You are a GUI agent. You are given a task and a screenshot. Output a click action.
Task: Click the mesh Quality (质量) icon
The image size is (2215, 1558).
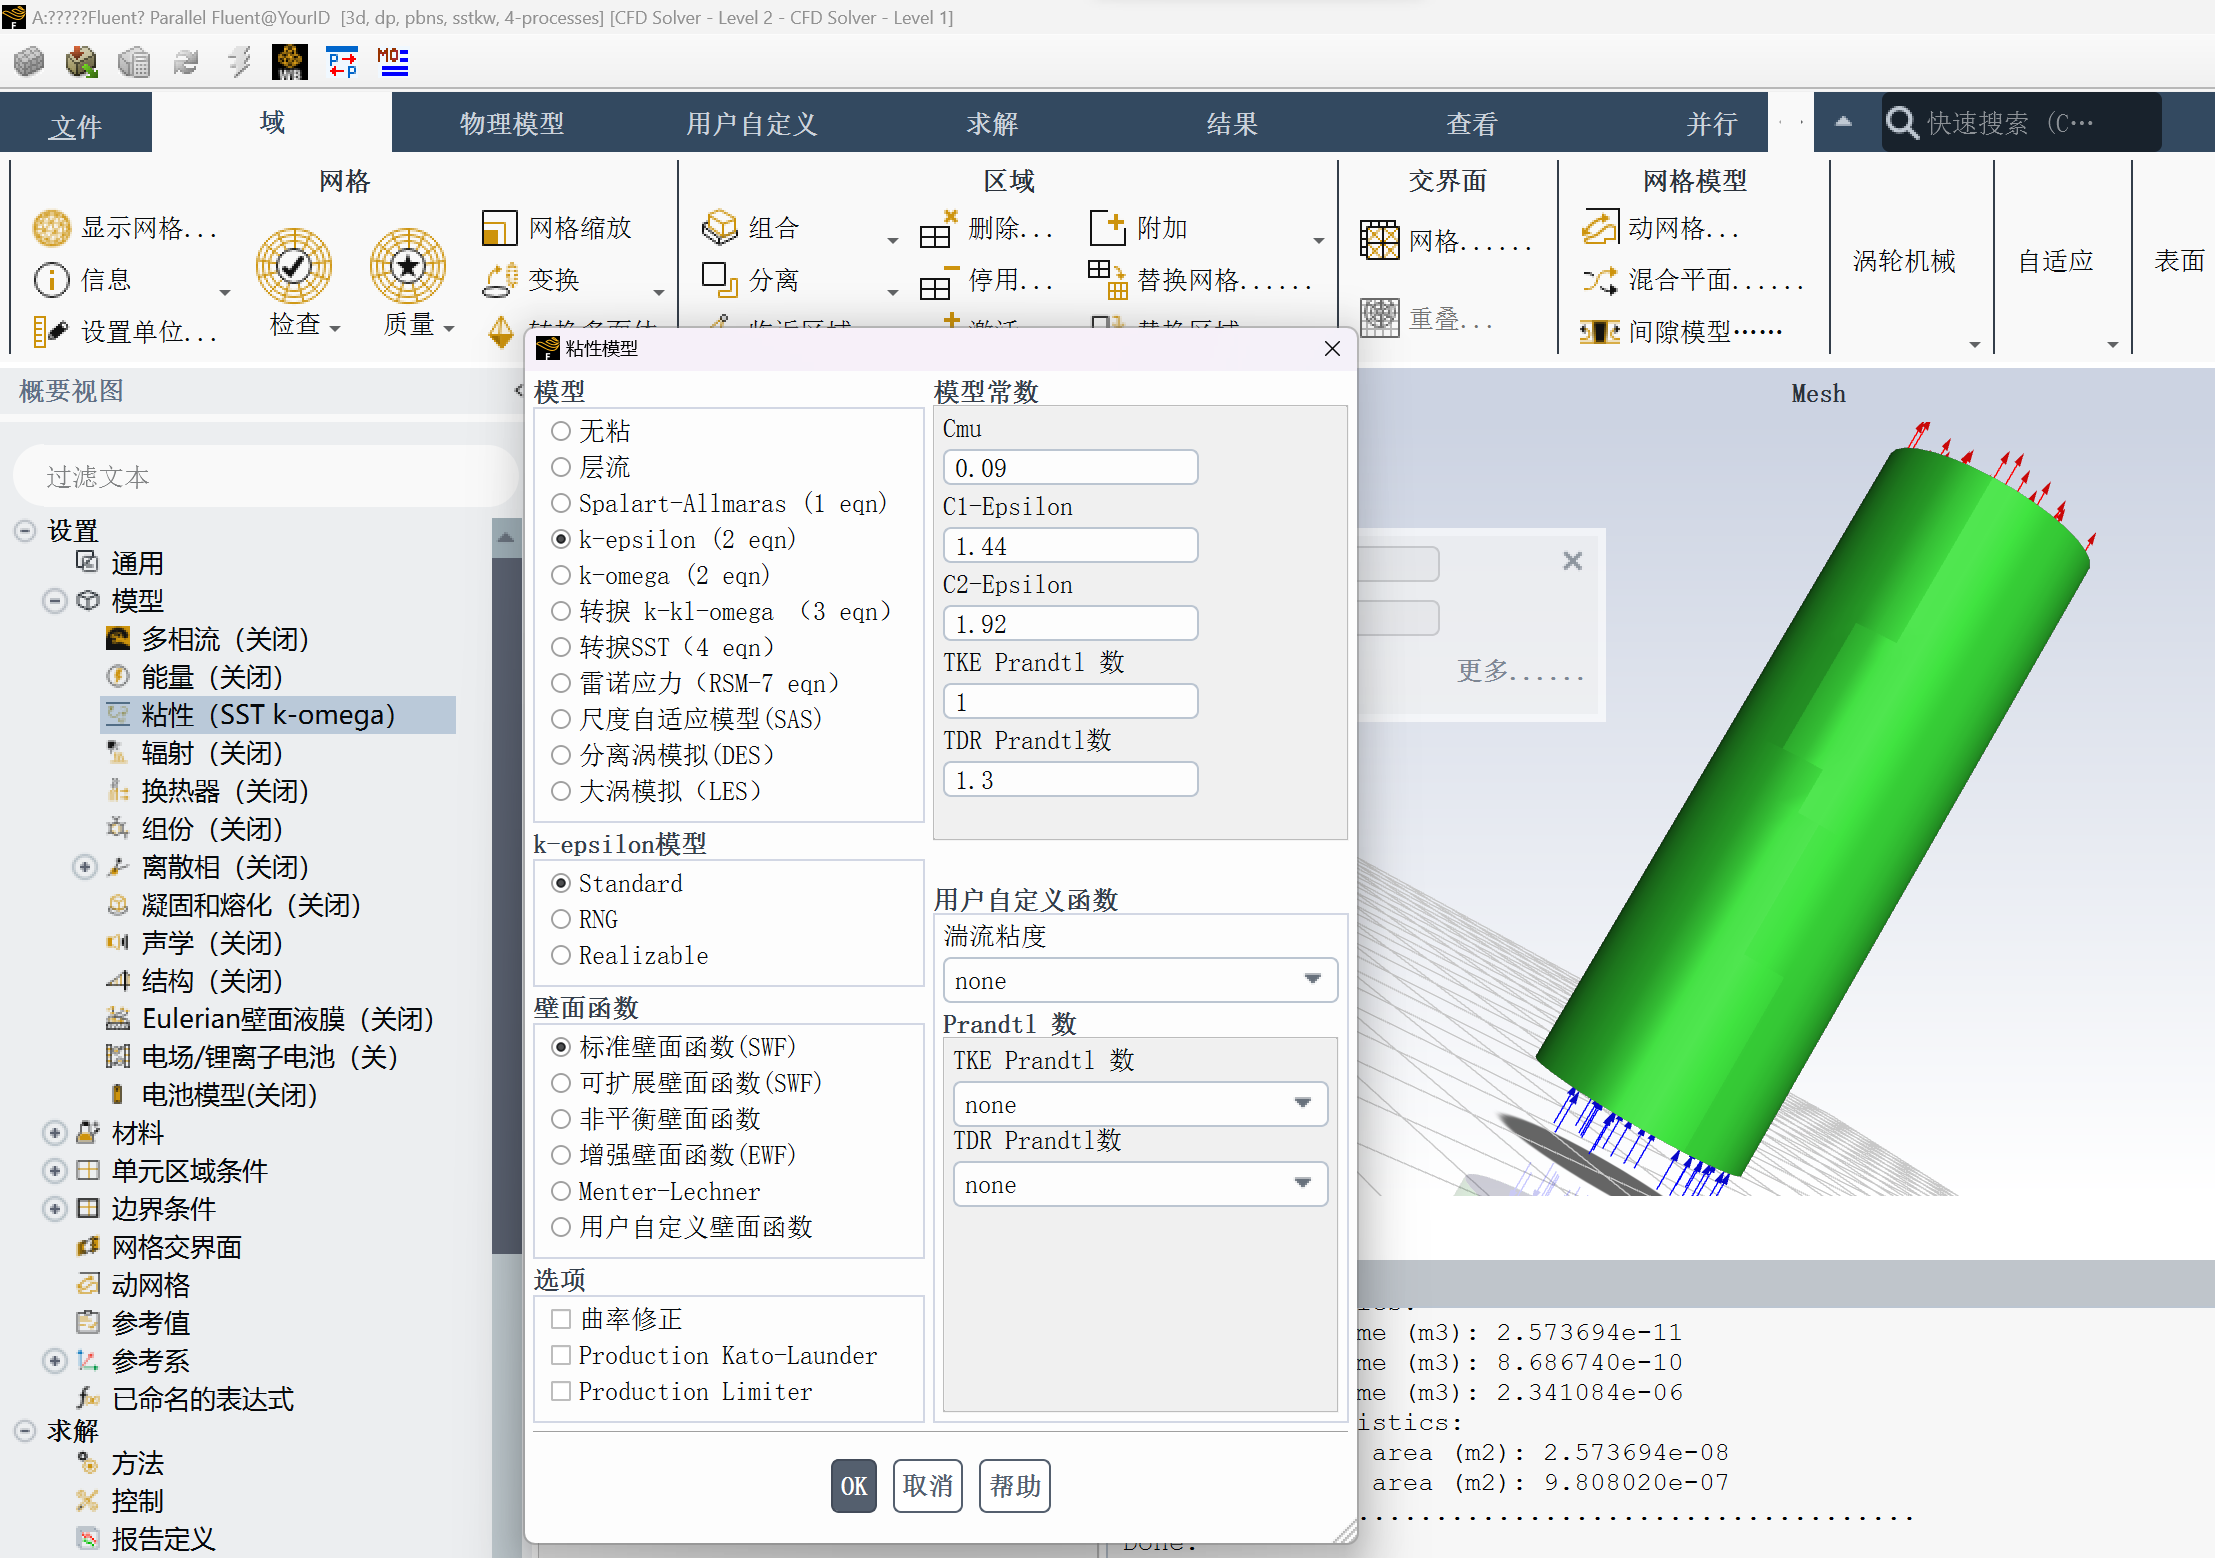pyautogui.click(x=407, y=265)
